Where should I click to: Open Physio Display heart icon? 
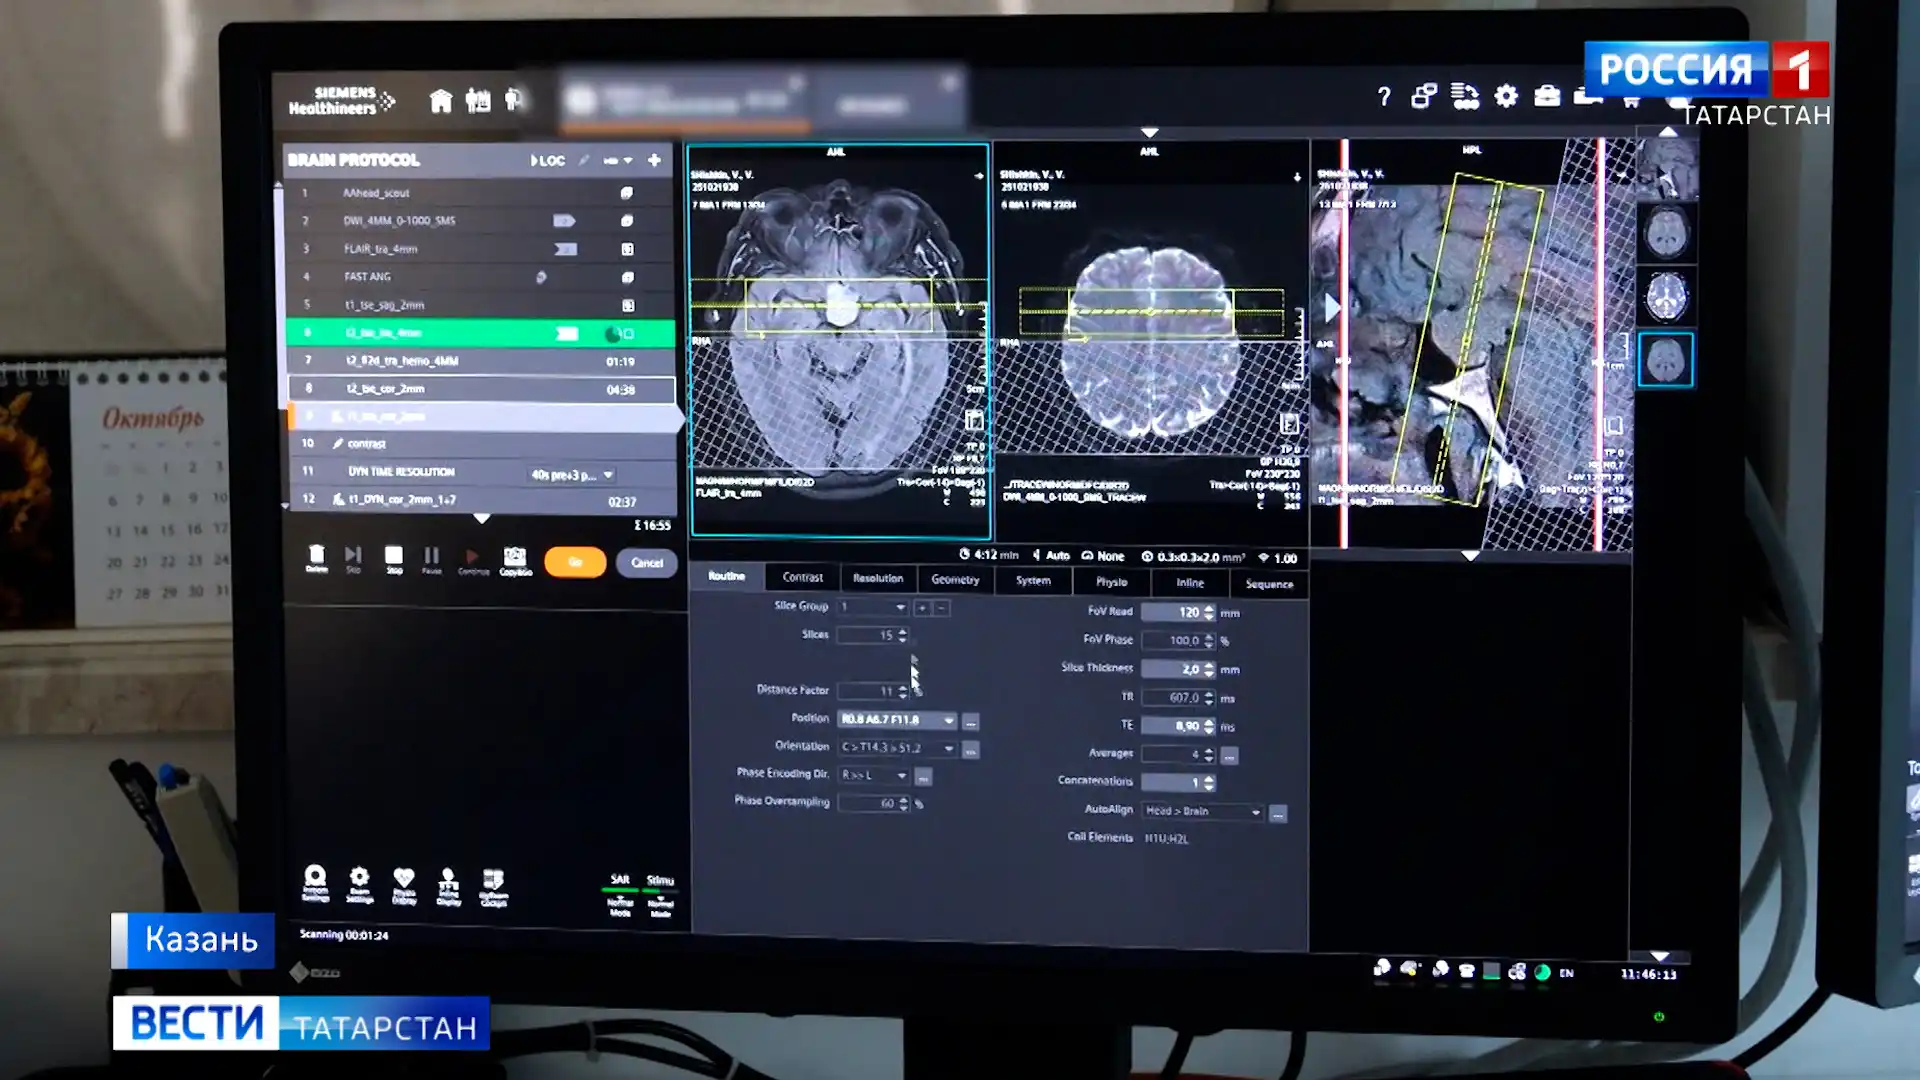(x=404, y=878)
